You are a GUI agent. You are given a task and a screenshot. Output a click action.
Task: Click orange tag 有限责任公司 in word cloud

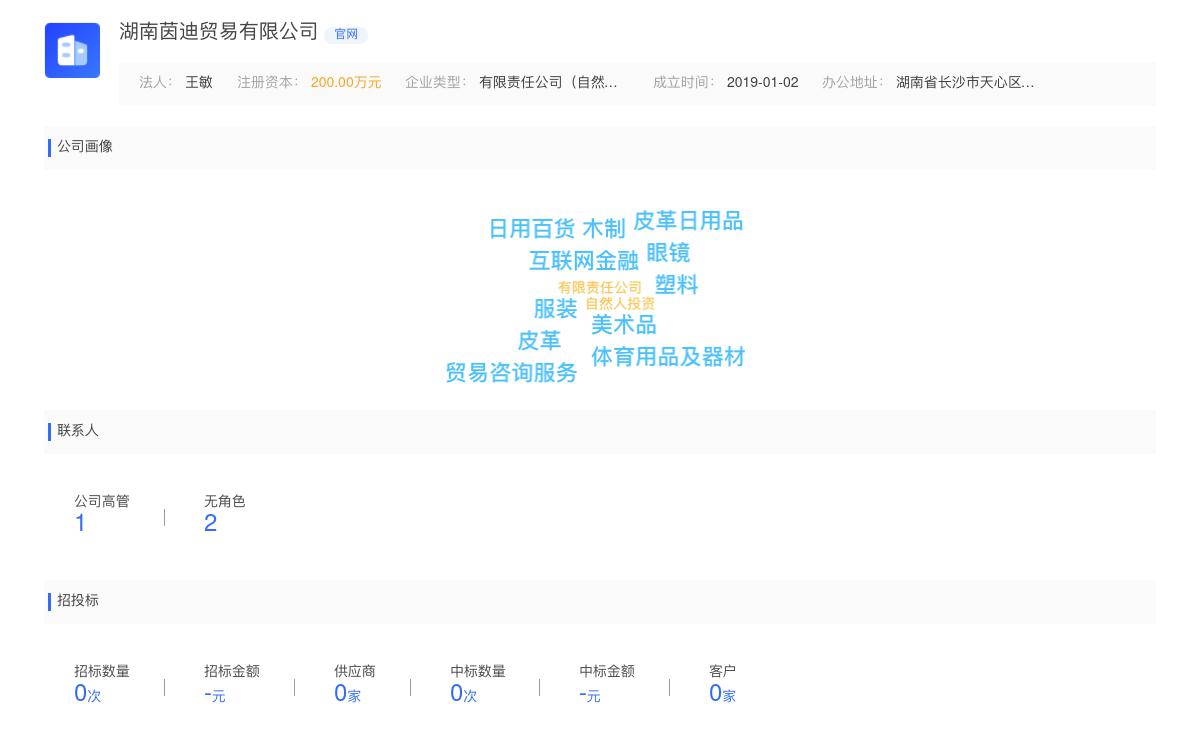tap(600, 287)
